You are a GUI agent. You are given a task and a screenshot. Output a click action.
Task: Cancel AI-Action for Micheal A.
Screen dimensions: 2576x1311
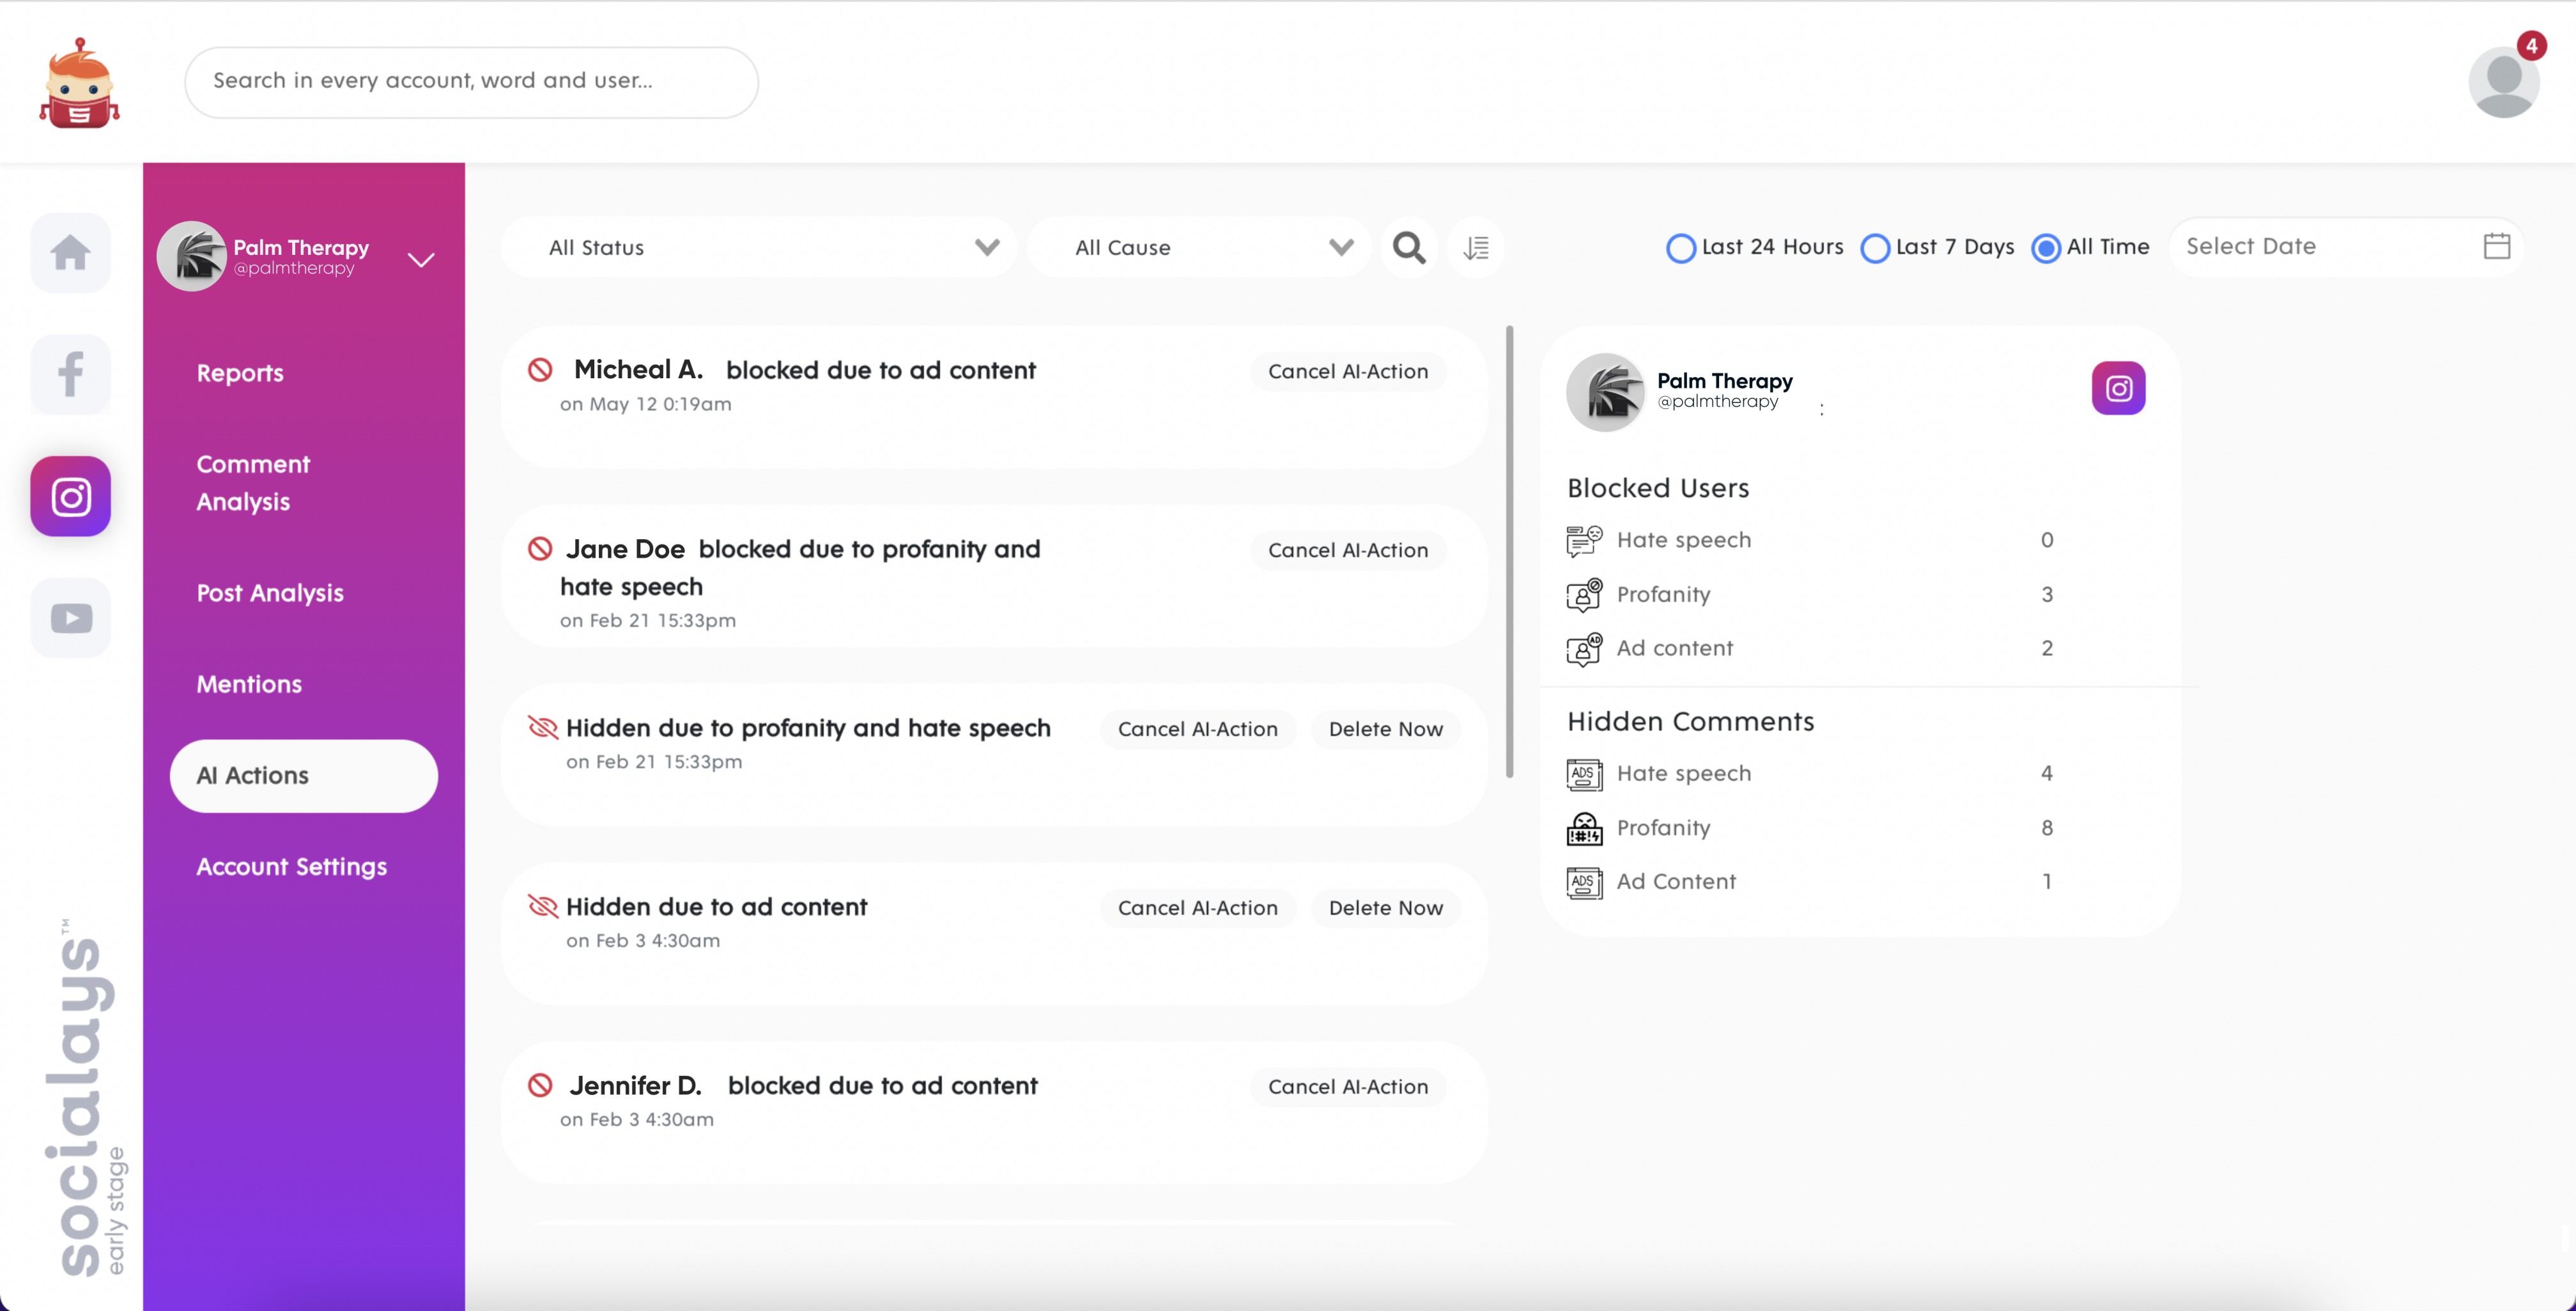(1347, 371)
